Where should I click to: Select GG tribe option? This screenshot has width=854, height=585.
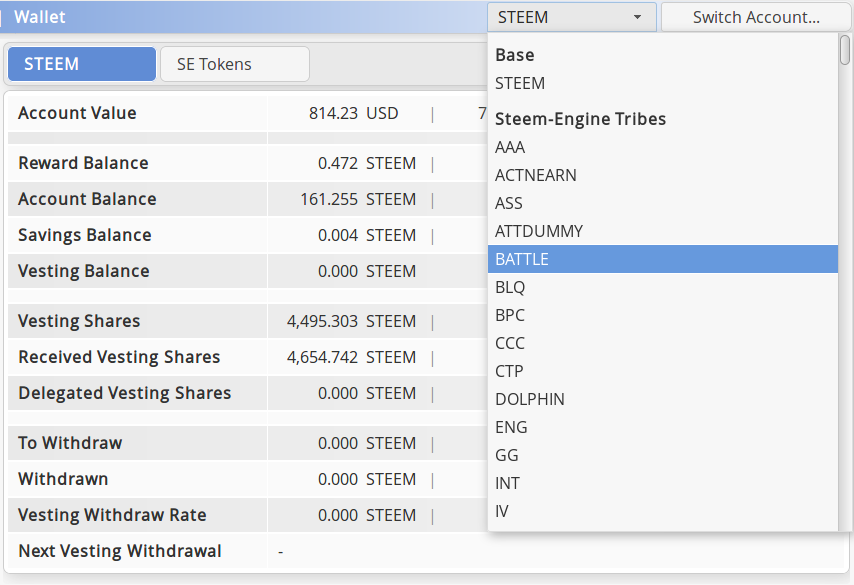pyautogui.click(x=662, y=455)
